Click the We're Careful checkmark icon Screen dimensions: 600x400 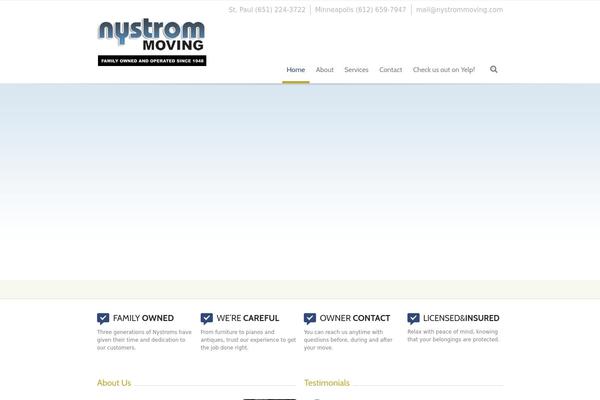pyautogui.click(x=207, y=318)
